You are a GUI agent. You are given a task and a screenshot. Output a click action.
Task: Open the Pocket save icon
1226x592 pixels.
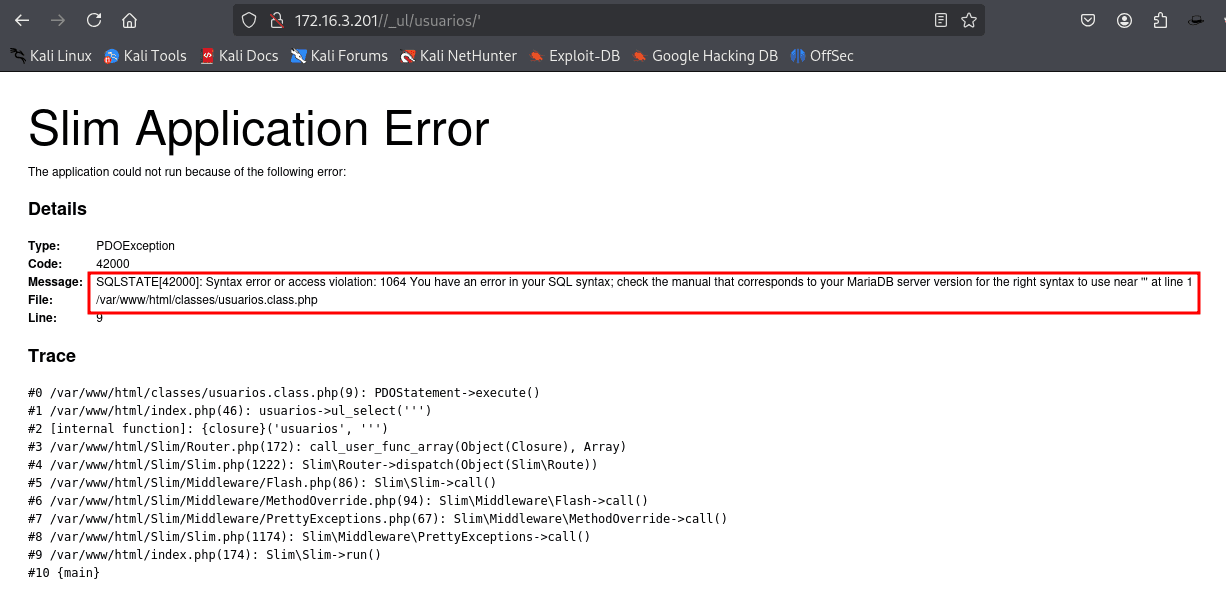[1089, 20]
